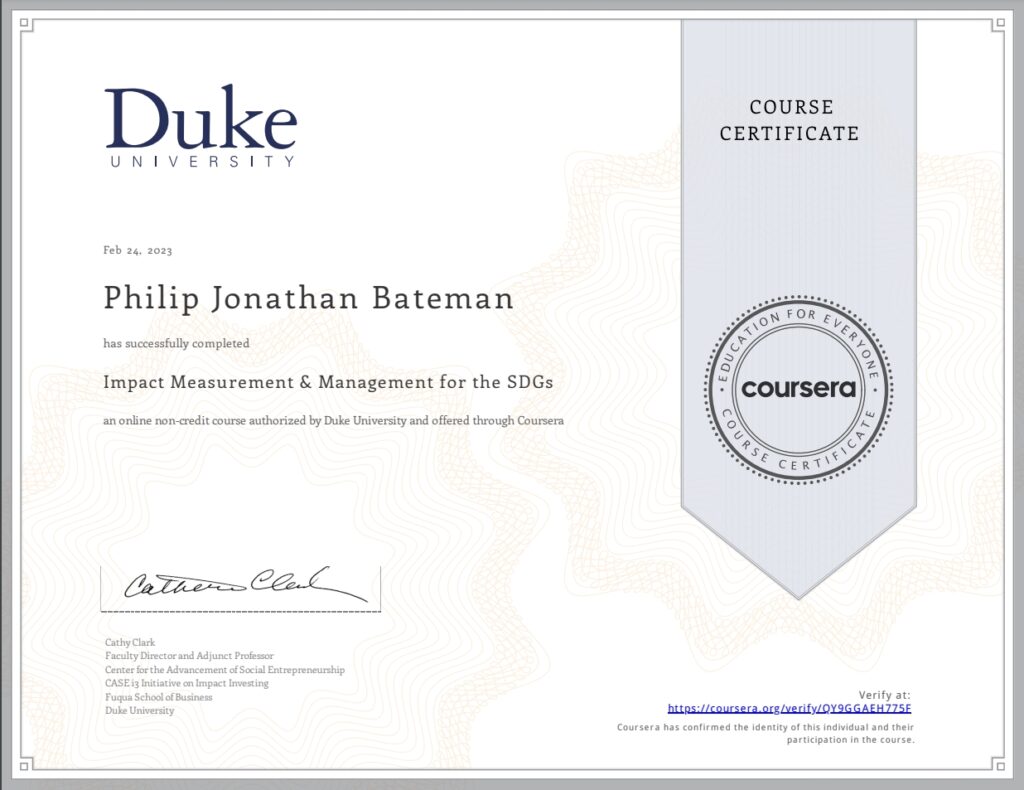Image resolution: width=1024 pixels, height=790 pixels.
Task: Click the 'Duke University' line under Fuqua
Action: [x=140, y=710]
